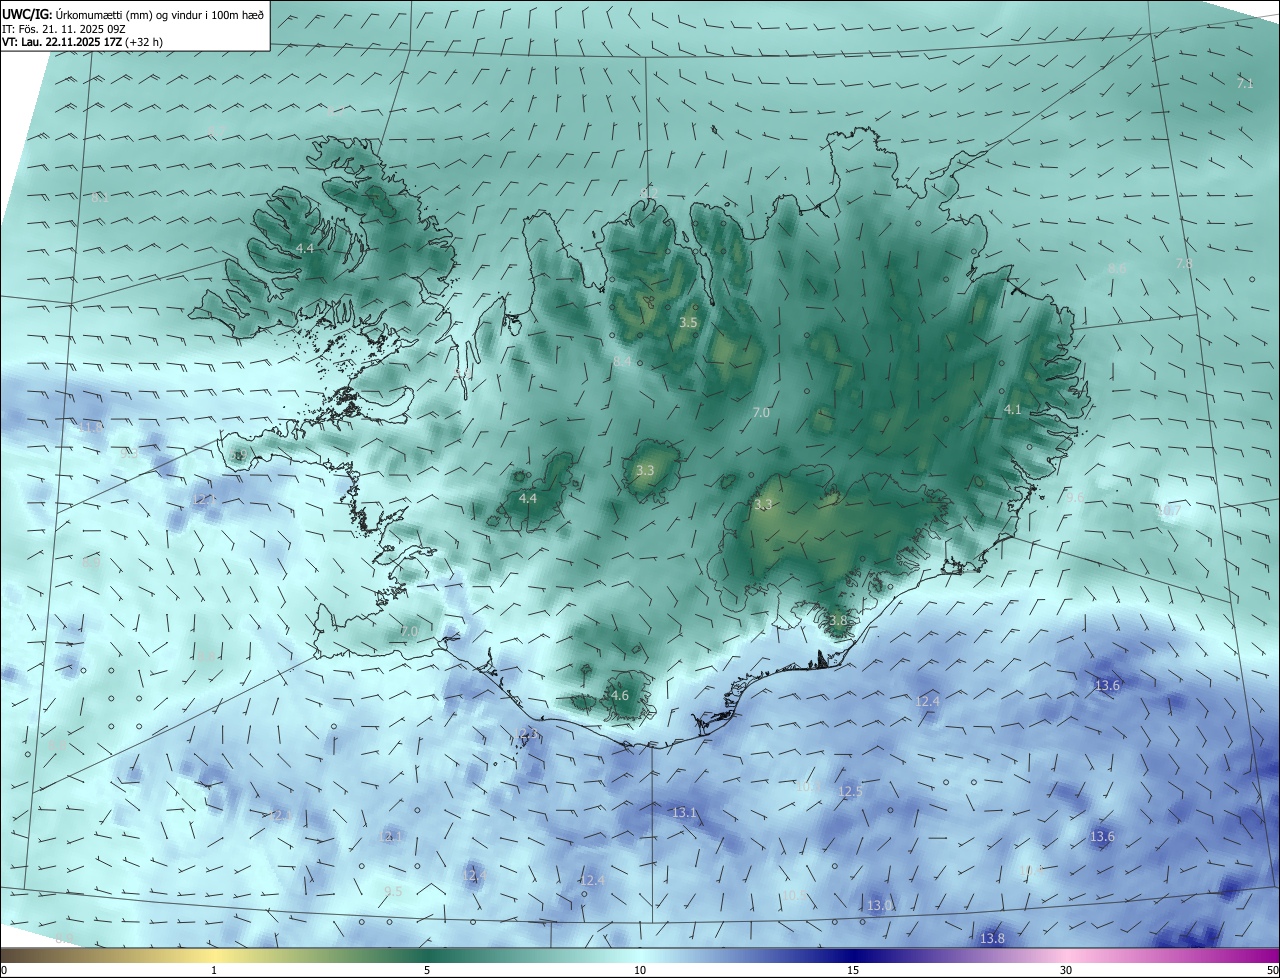This screenshot has width=1280, height=978.
Task: Select the 4.1 value in East Iceland
Action: (x=1013, y=410)
